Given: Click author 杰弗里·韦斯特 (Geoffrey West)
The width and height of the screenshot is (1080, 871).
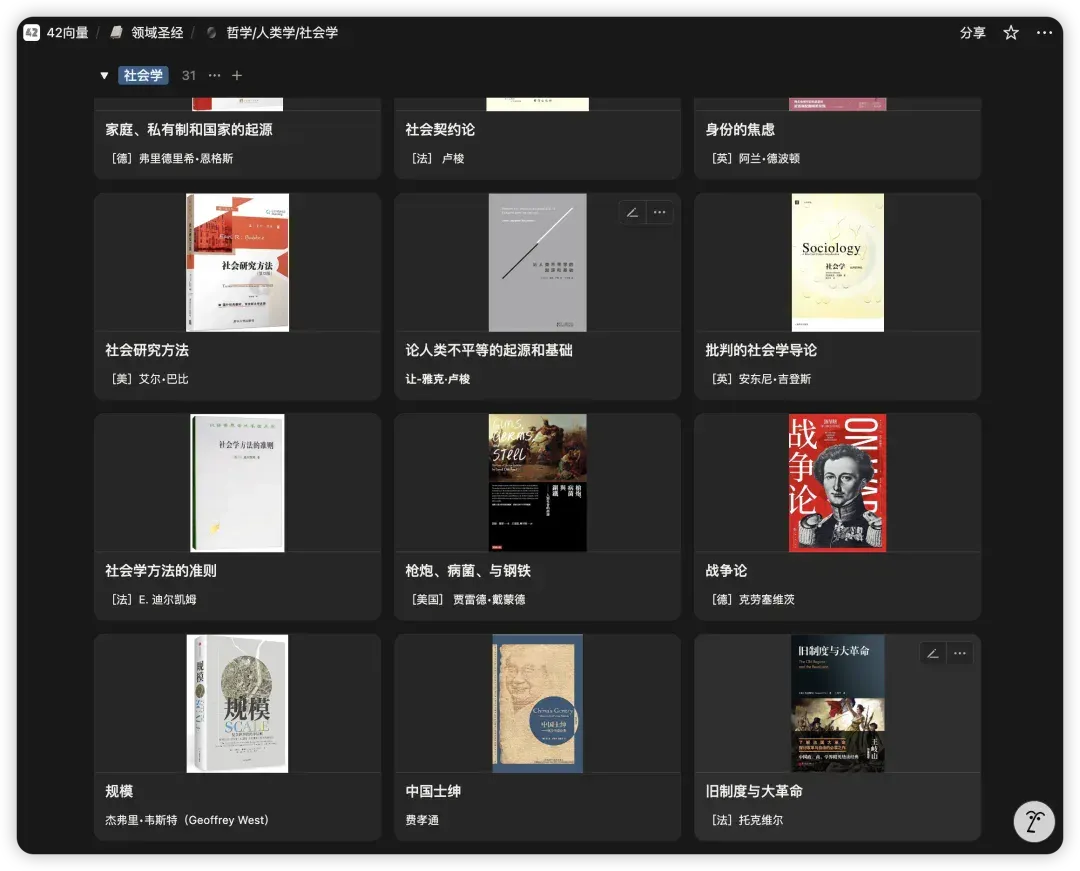Looking at the screenshot, I should pos(187,820).
